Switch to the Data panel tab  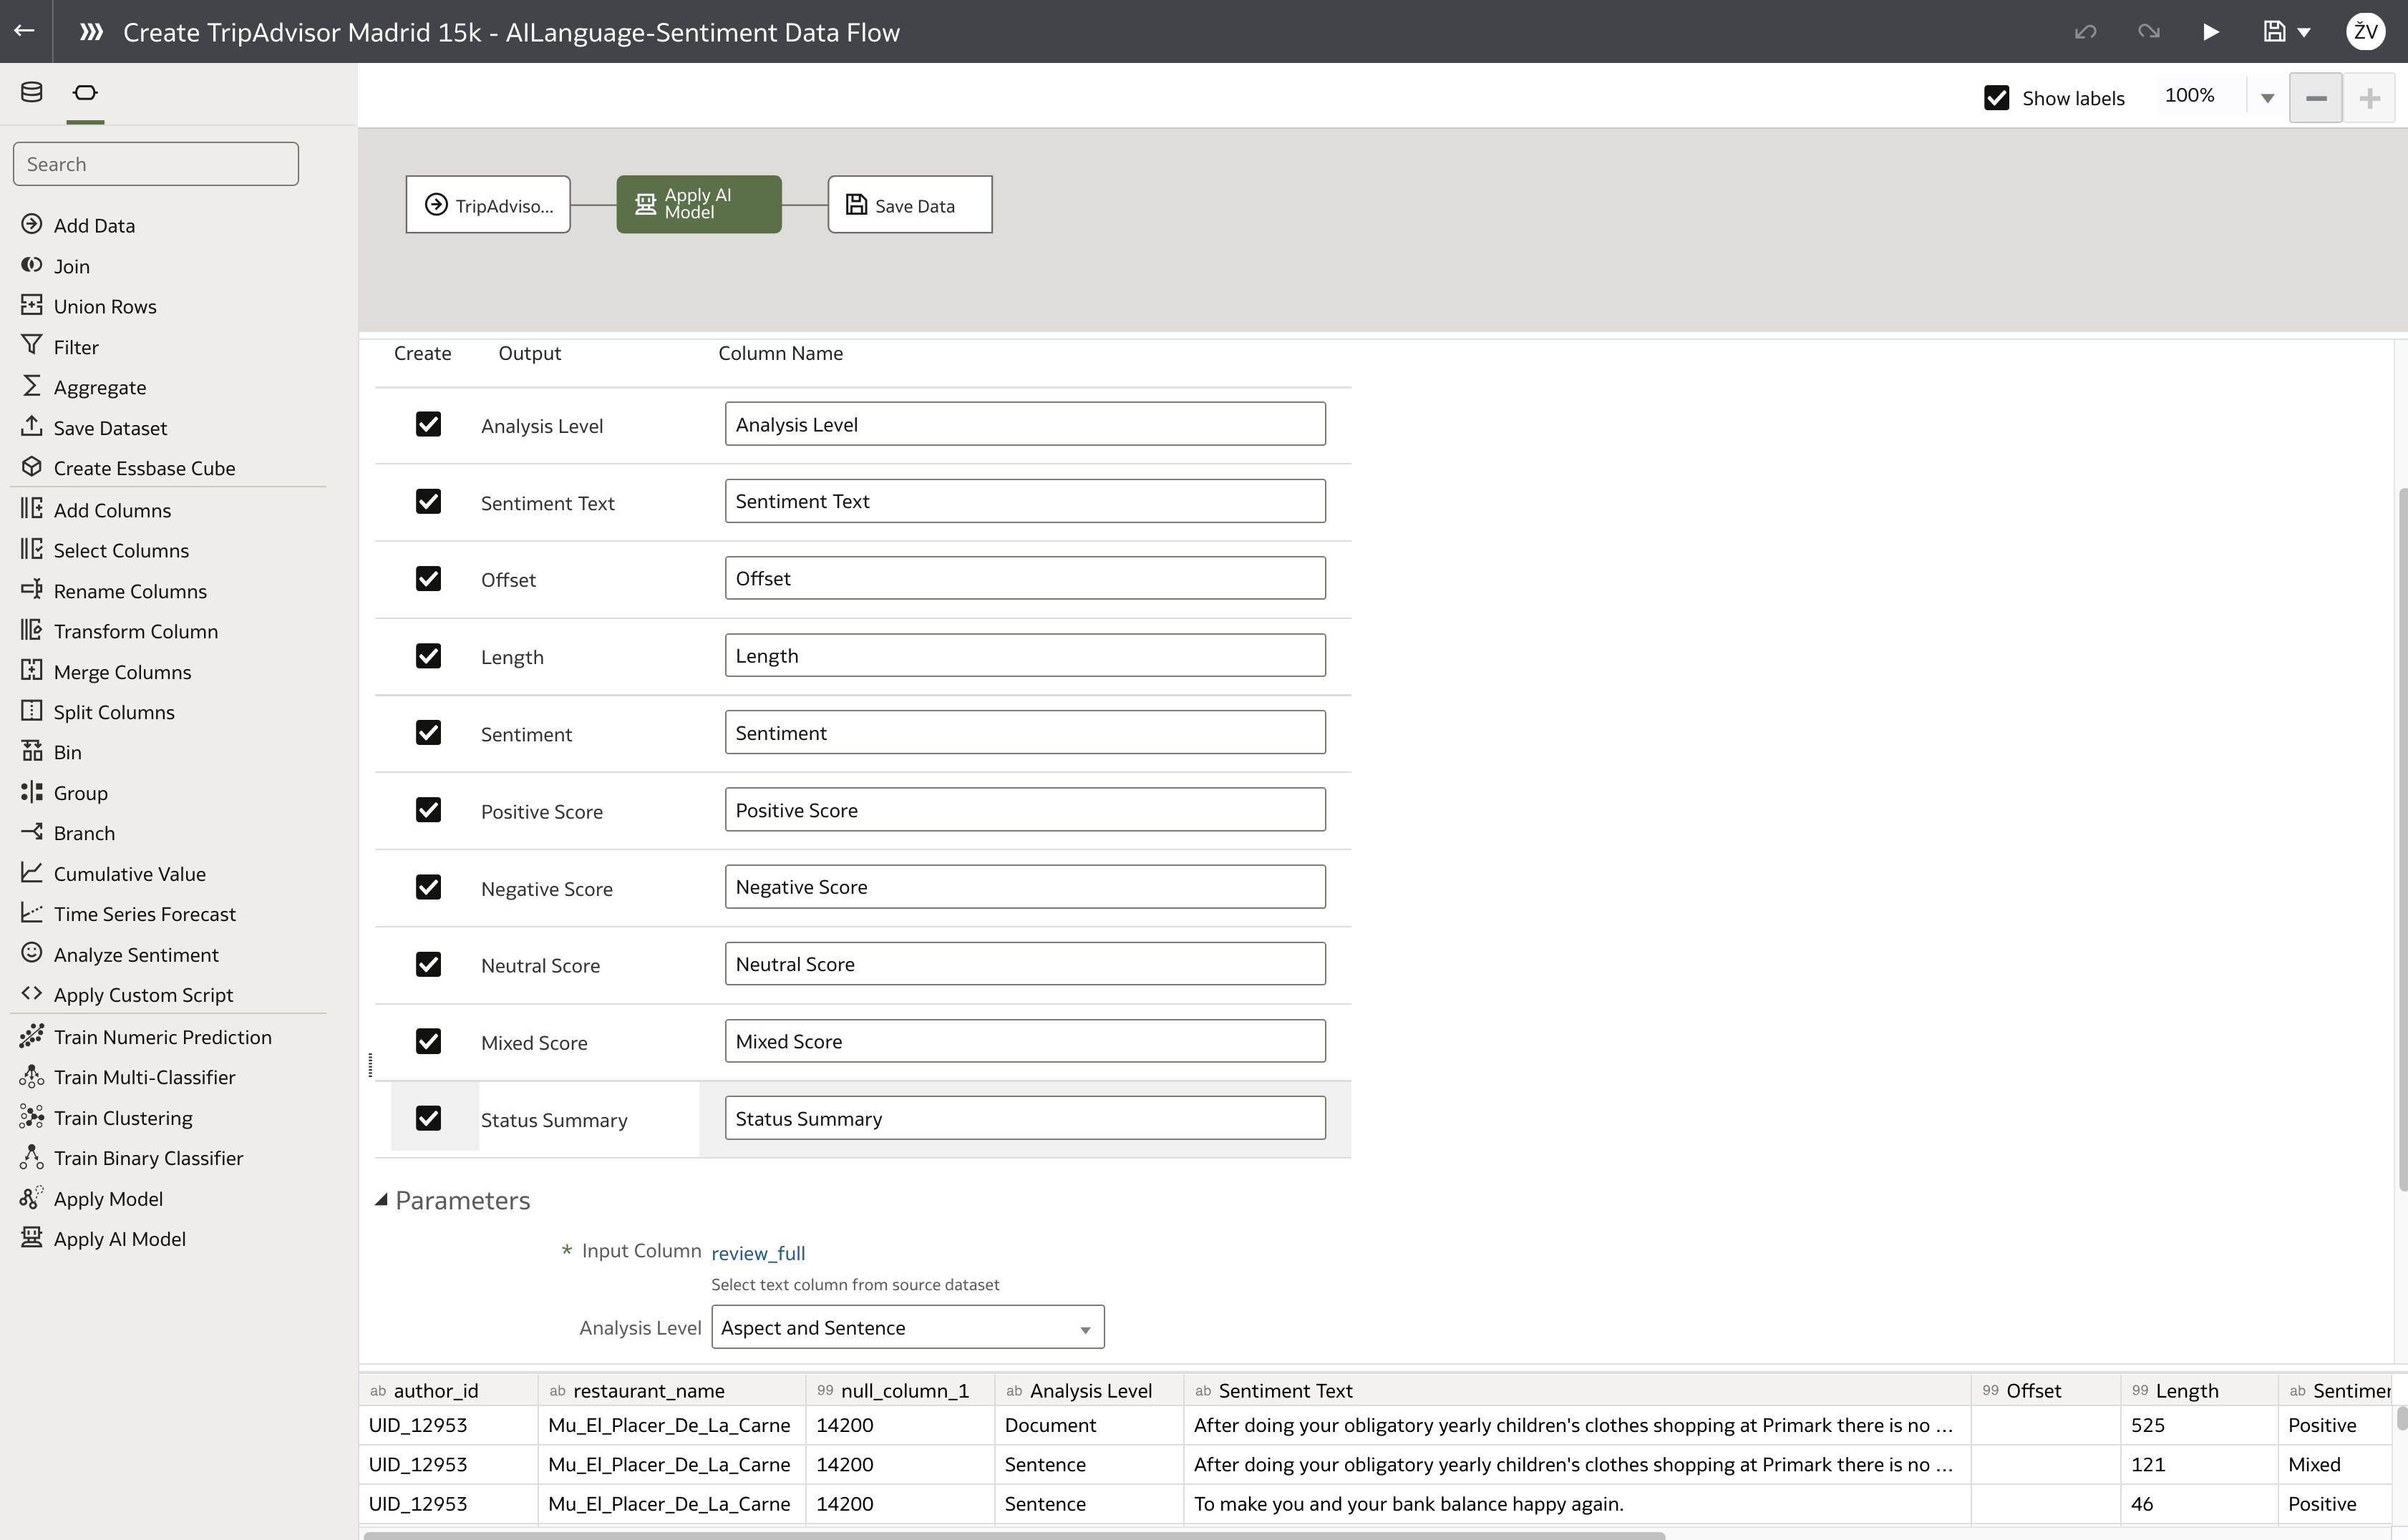(31, 92)
